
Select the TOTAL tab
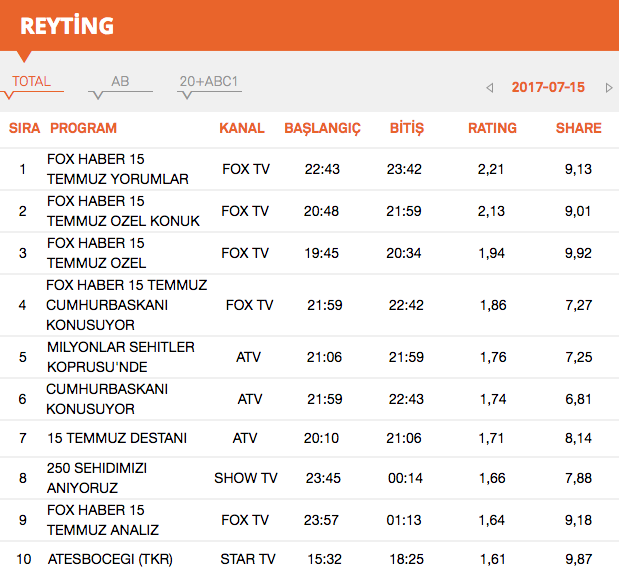pos(32,82)
